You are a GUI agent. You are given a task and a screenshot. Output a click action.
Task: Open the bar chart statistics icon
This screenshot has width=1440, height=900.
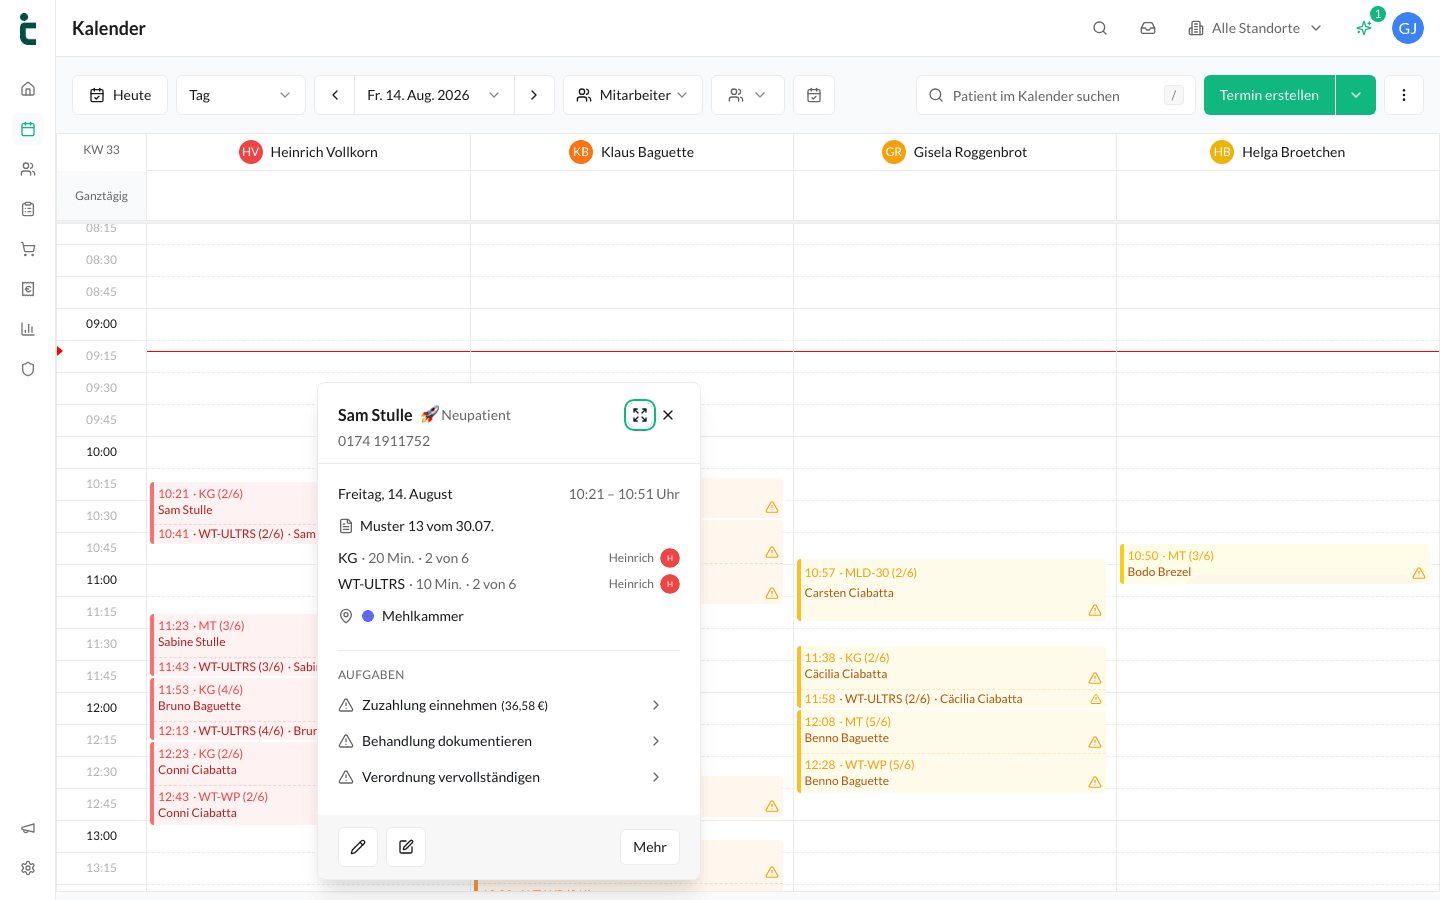pos(28,329)
